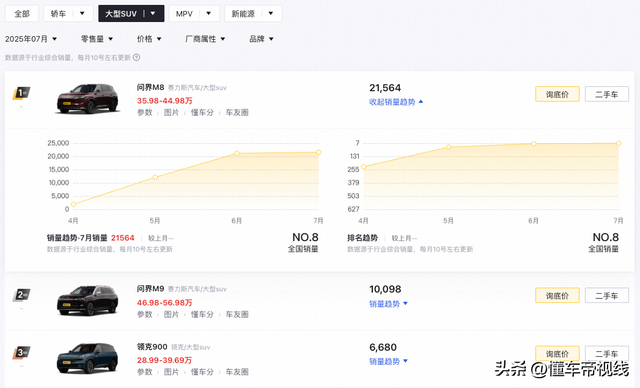
Task: Open 车友圈 for 领克900
Action: click(237, 372)
